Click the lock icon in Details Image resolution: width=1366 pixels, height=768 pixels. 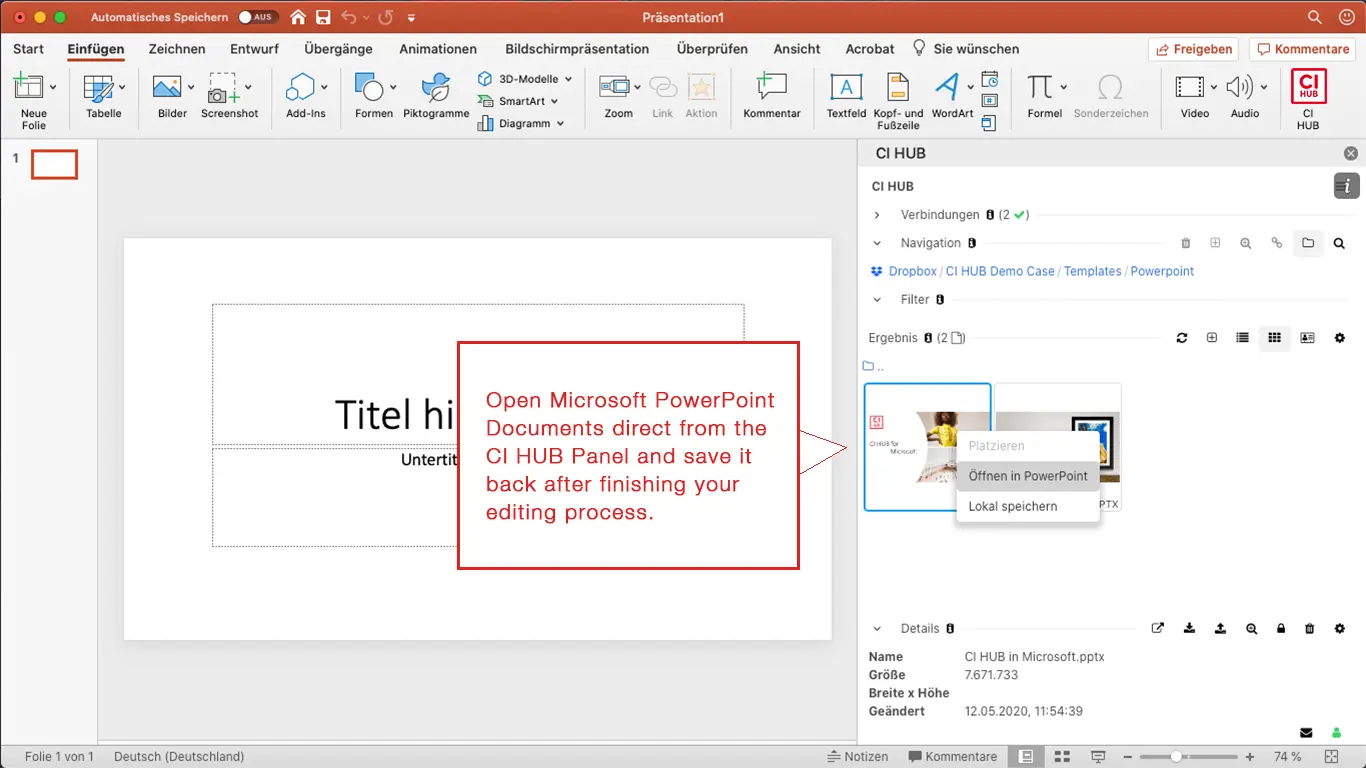point(1281,629)
